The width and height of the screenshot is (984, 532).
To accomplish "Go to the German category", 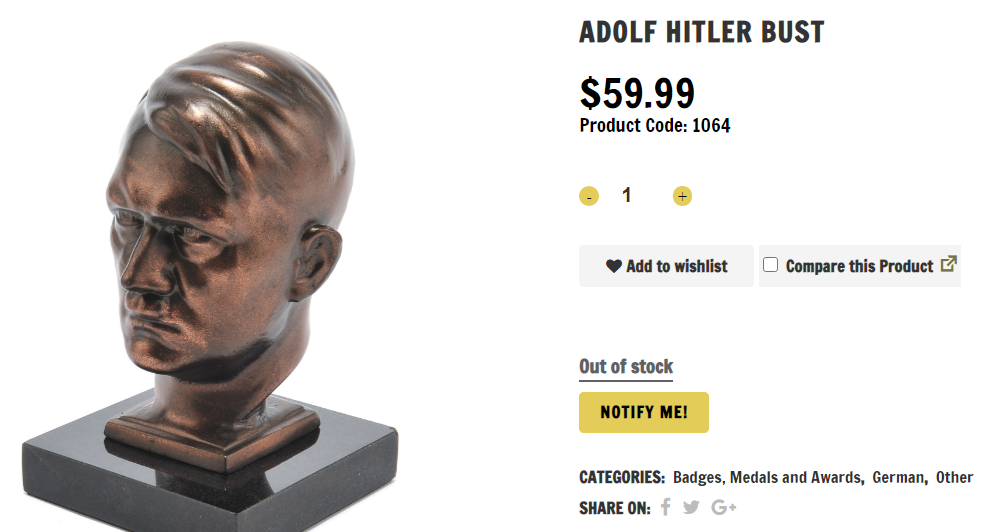I will (898, 477).
